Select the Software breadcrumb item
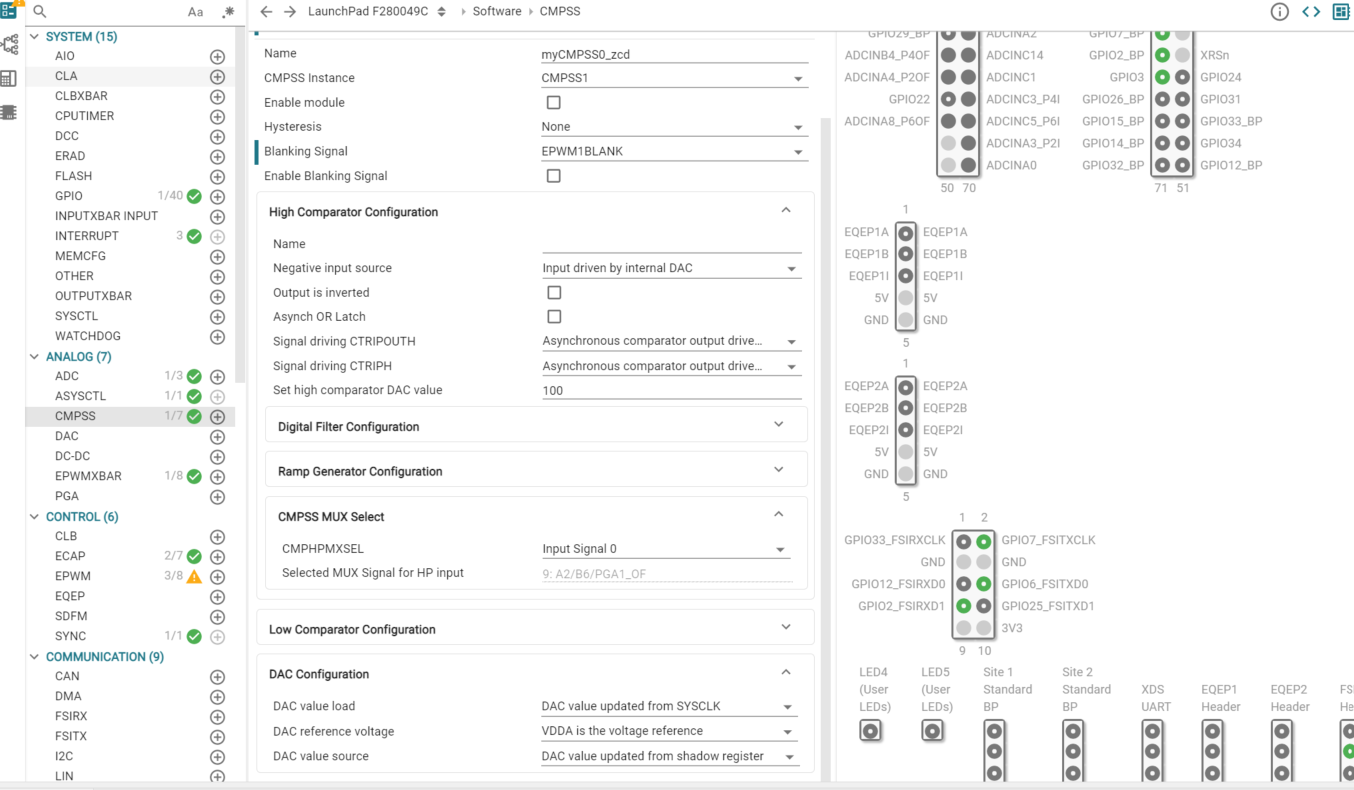The image size is (1354, 790). pyautogui.click(x=497, y=12)
